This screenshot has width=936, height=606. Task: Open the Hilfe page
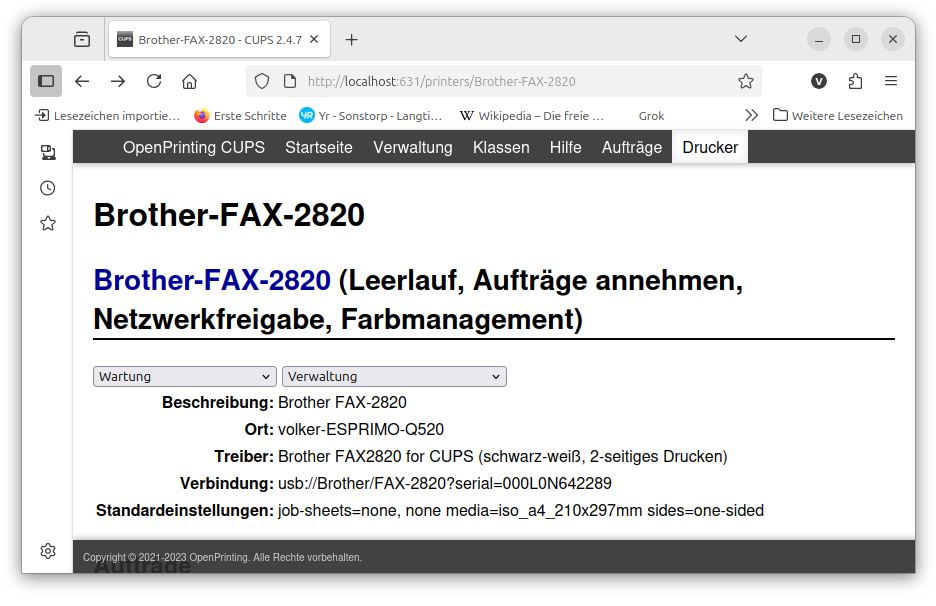[565, 147]
